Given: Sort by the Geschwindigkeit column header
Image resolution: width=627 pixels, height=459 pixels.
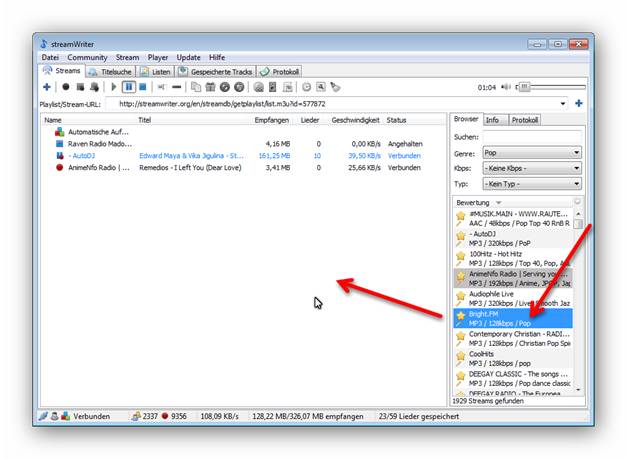Looking at the screenshot, I should [x=355, y=120].
